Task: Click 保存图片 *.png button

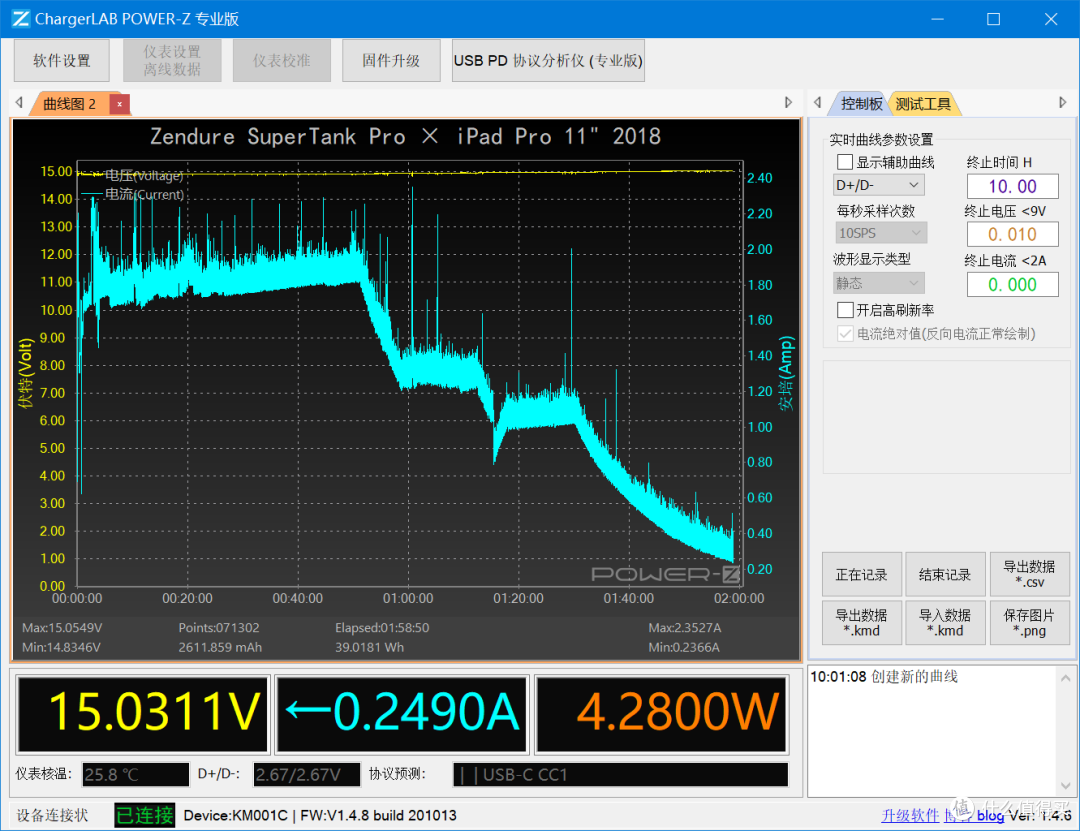Action: (1029, 623)
